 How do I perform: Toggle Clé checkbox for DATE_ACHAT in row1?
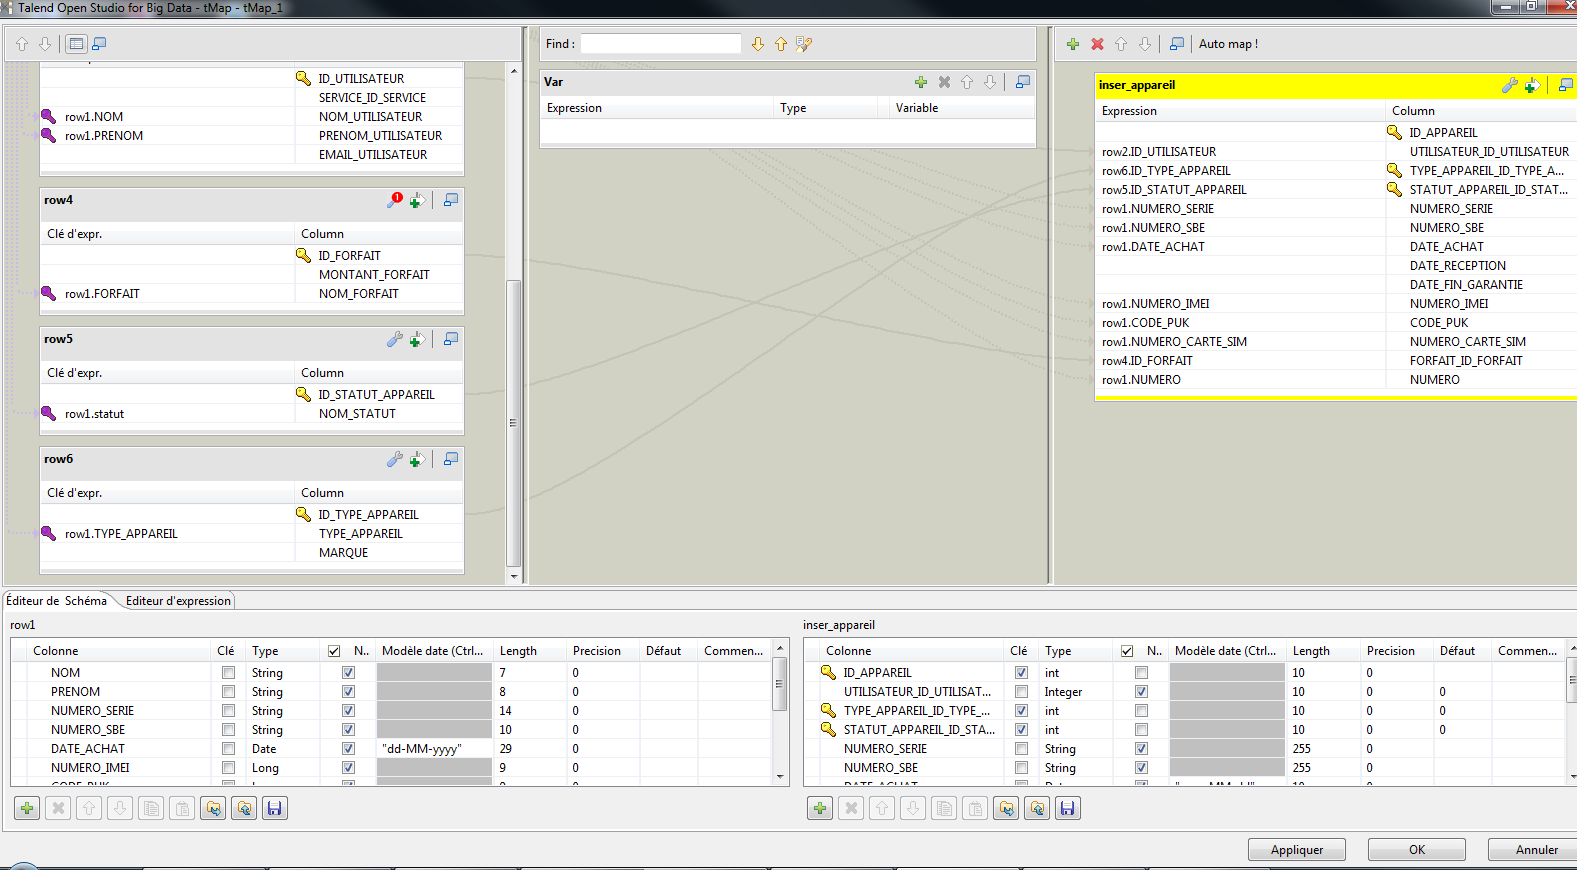pyautogui.click(x=228, y=749)
